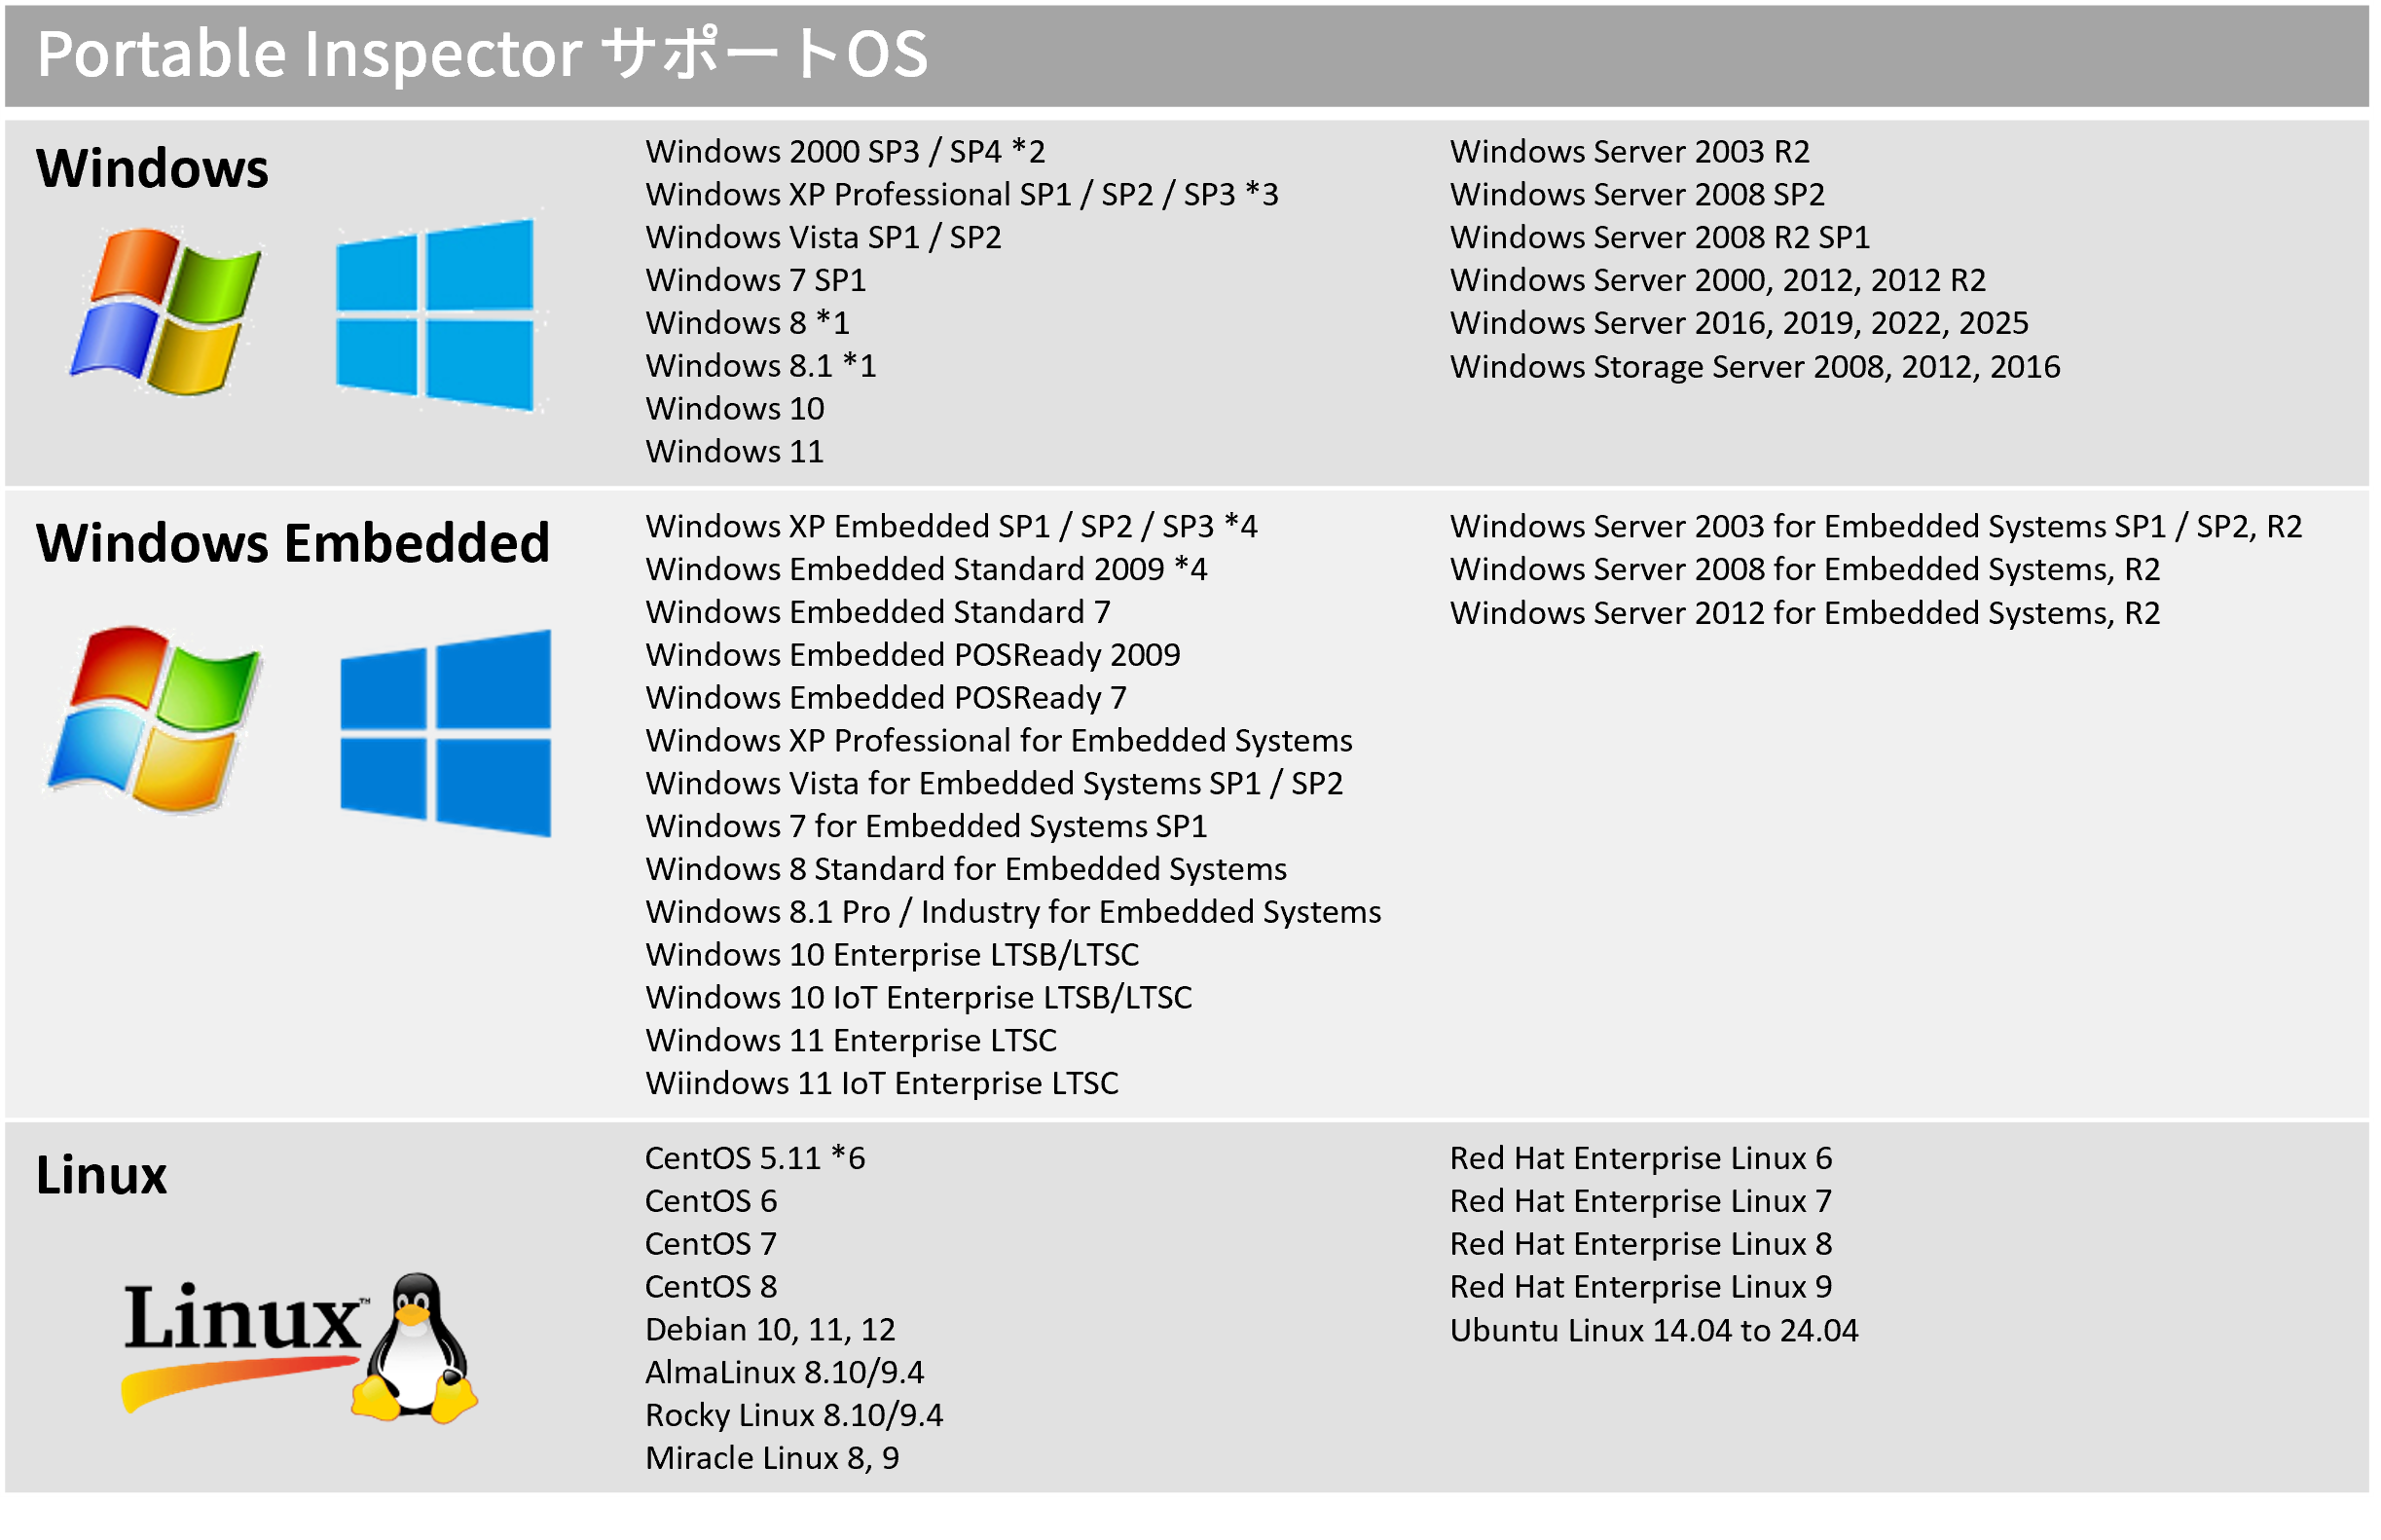Select Windows Server 2016, 2019, 2022, 2025 line

[1738, 323]
